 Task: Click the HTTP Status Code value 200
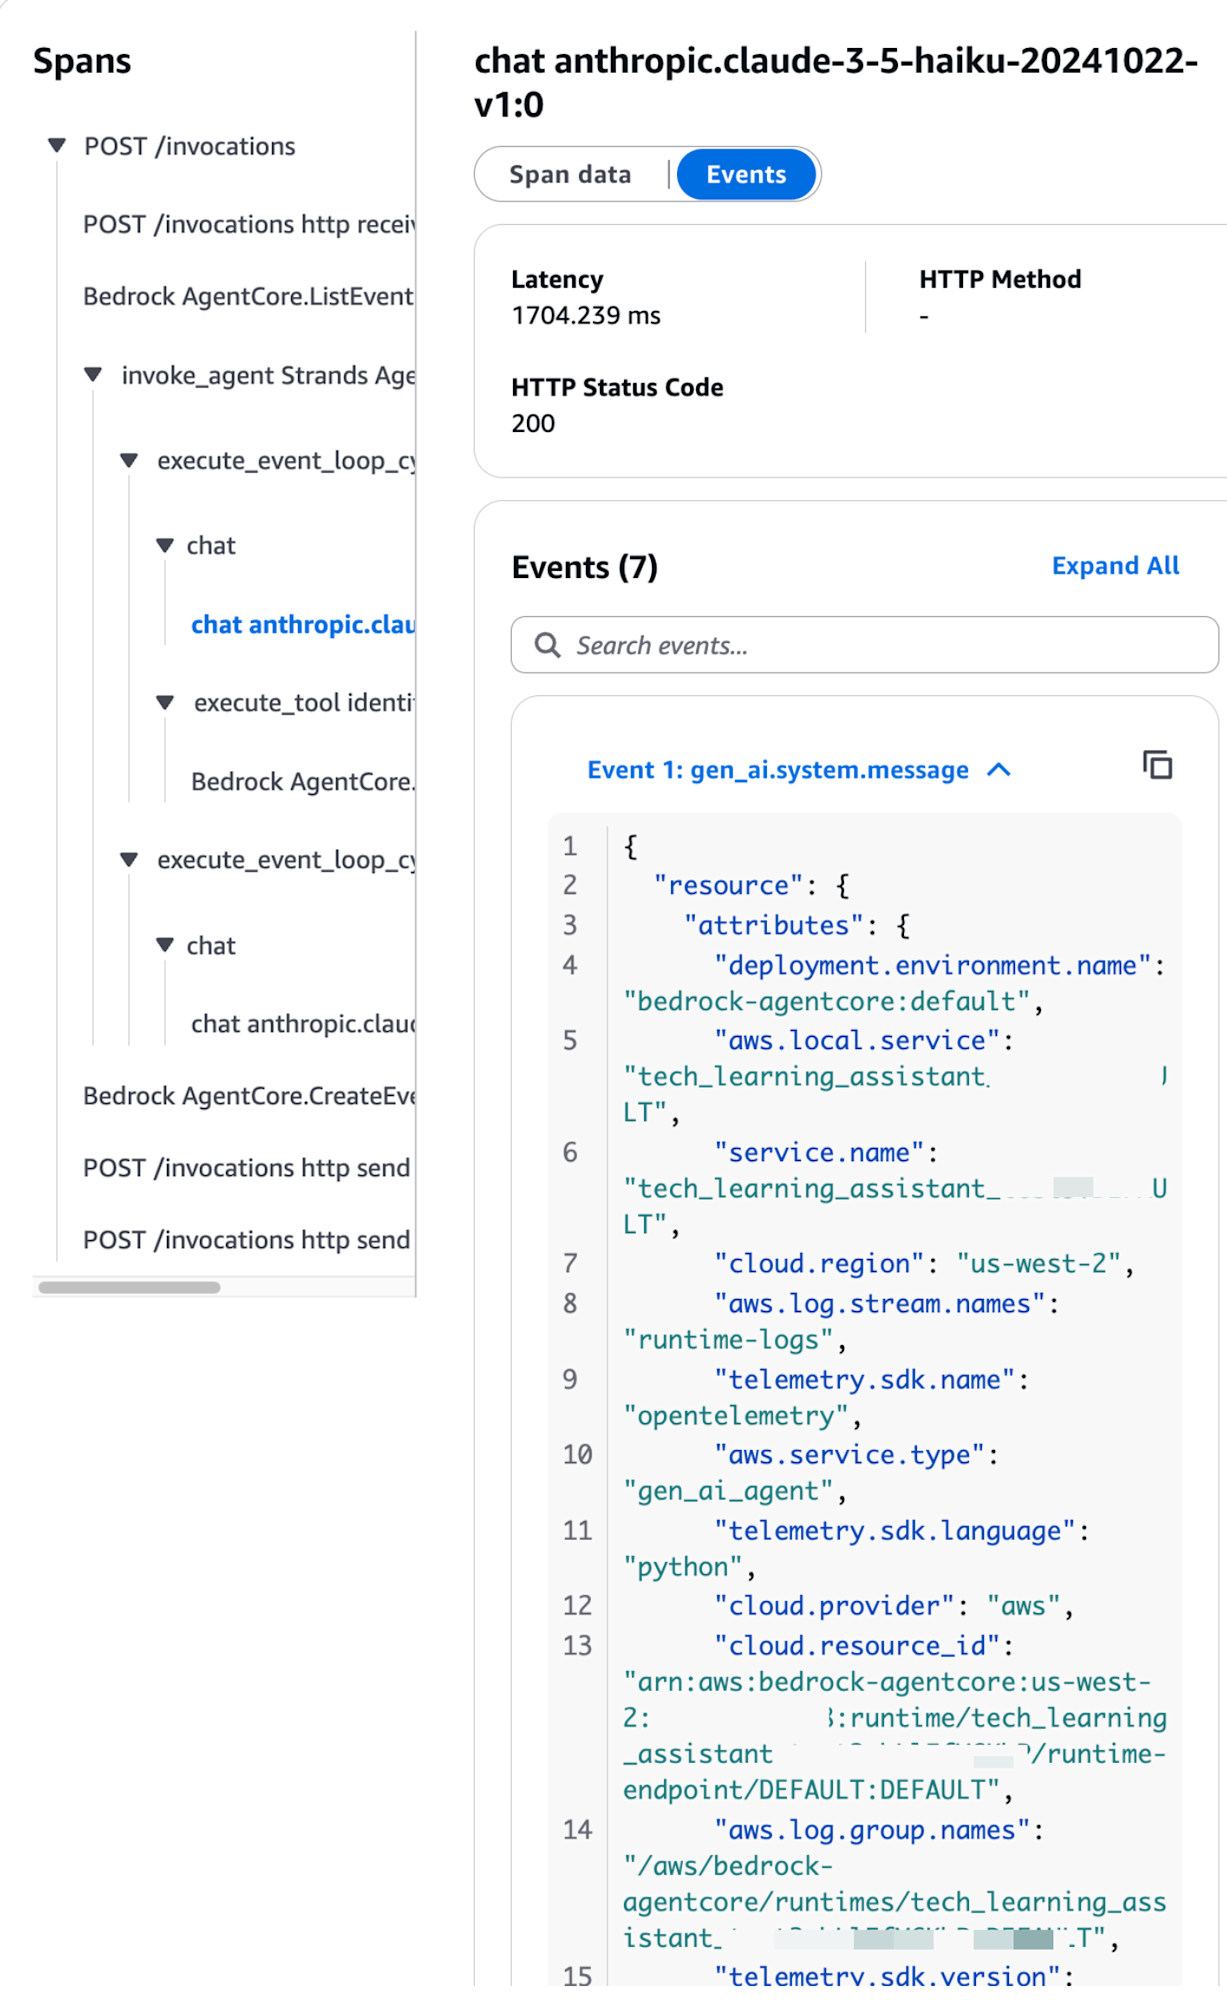[533, 424]
